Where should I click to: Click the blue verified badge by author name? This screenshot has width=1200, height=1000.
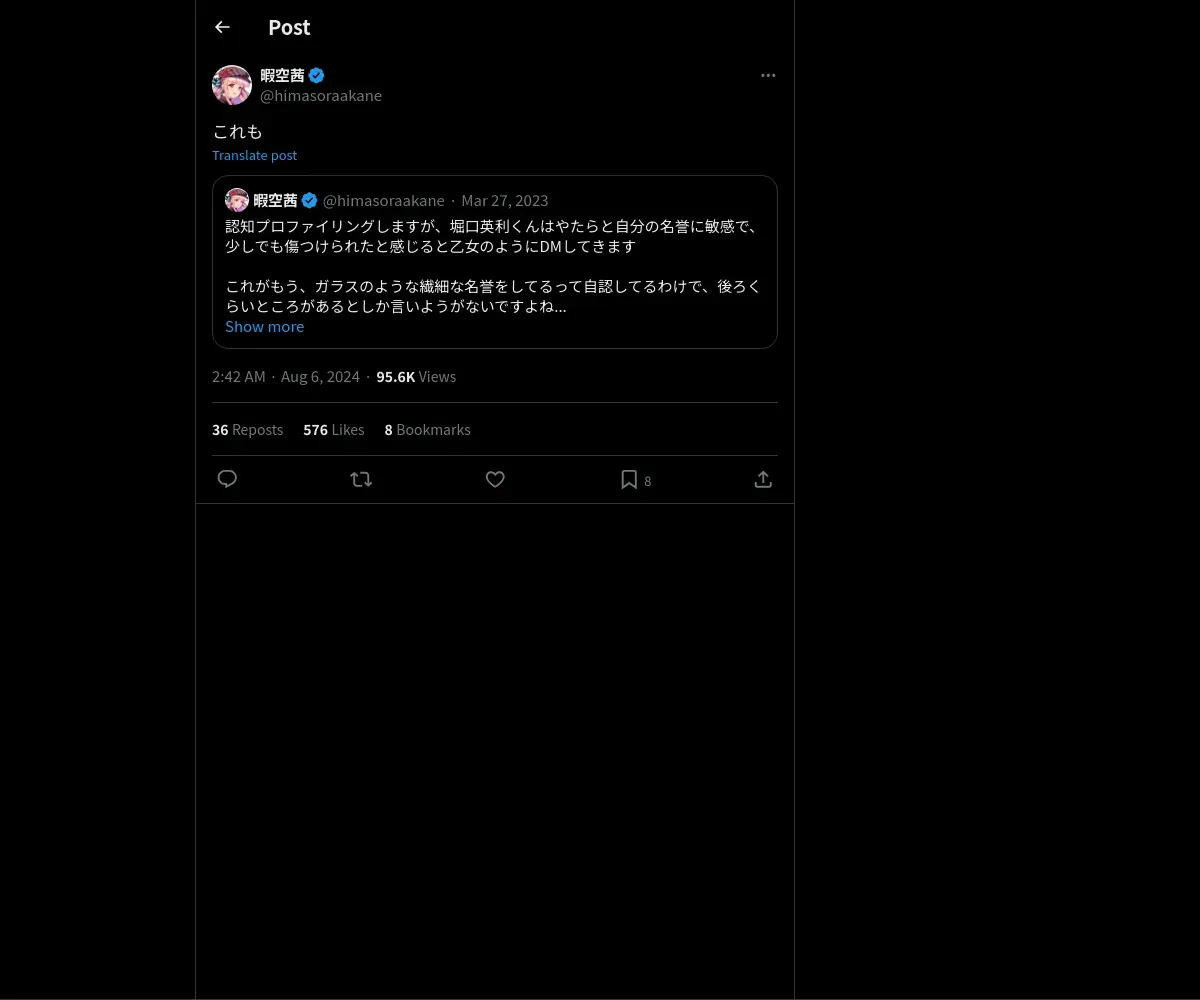click(x=316, y=75)
